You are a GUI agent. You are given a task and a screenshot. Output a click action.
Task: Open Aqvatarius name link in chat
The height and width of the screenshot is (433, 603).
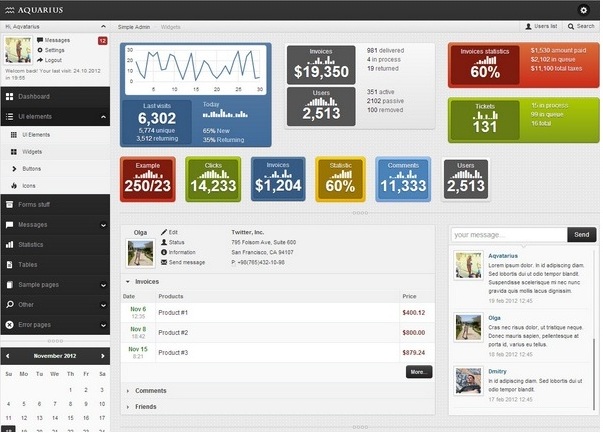point(503,256)
